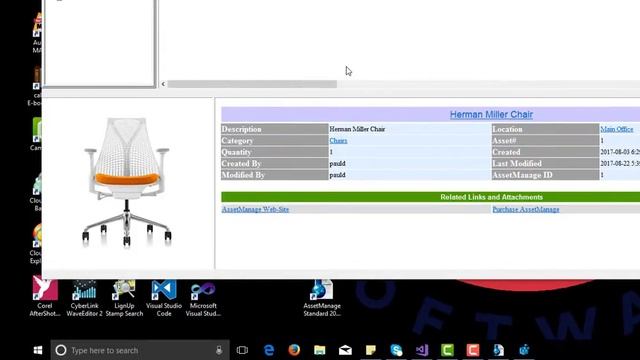Click the Description value Herman Miller Chair
Image resolution: width=640 pixels, height=360 pixels.
pyautogui.click(x=357, y=129)
